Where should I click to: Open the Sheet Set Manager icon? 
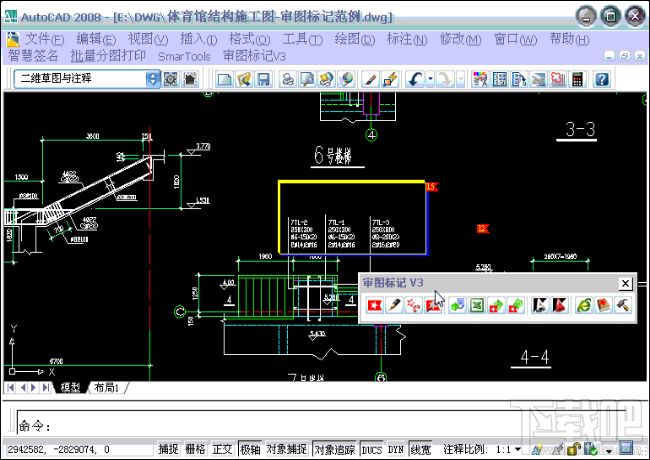[538, 79]
